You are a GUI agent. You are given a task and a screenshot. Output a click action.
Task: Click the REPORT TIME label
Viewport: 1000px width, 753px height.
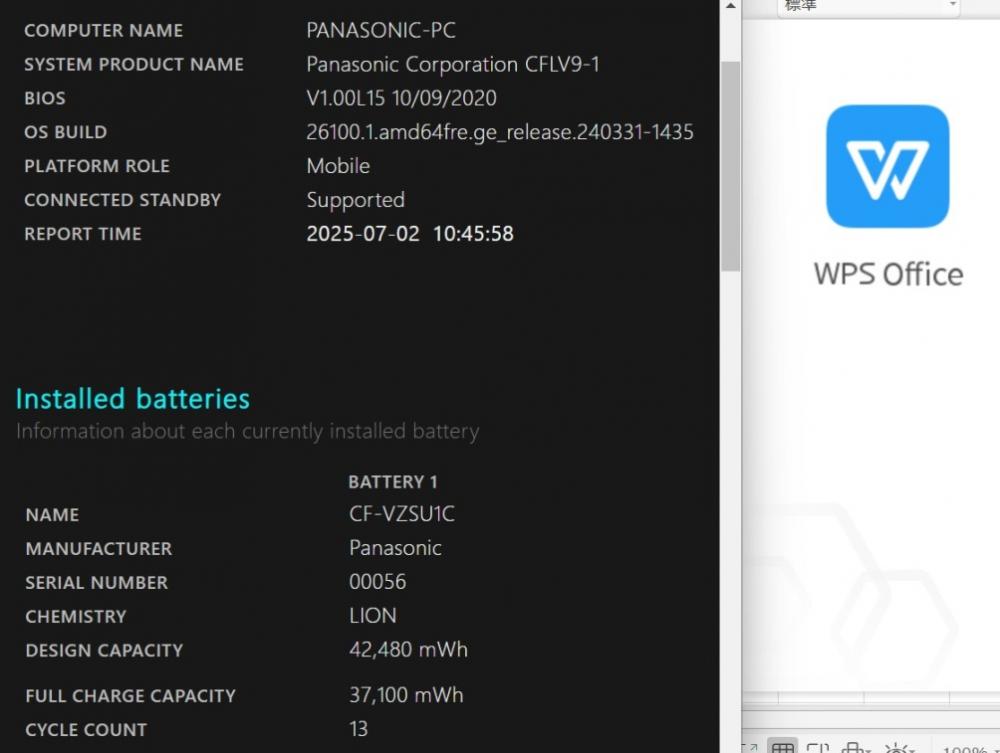83,234
